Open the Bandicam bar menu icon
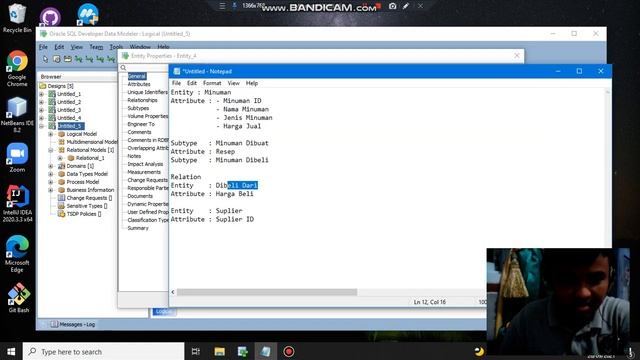The image size is (640, 360). point(222,6)
